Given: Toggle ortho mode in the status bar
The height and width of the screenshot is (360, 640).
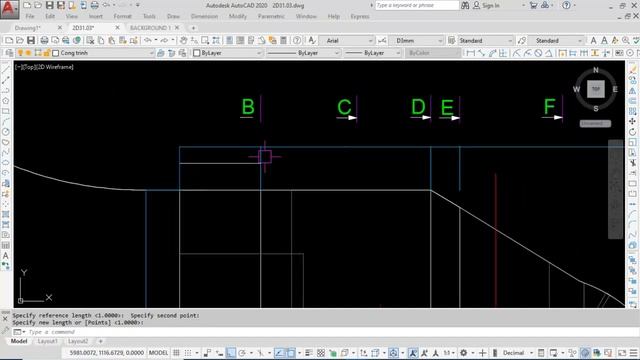Looking at the screenshot, I should (231, 353).
